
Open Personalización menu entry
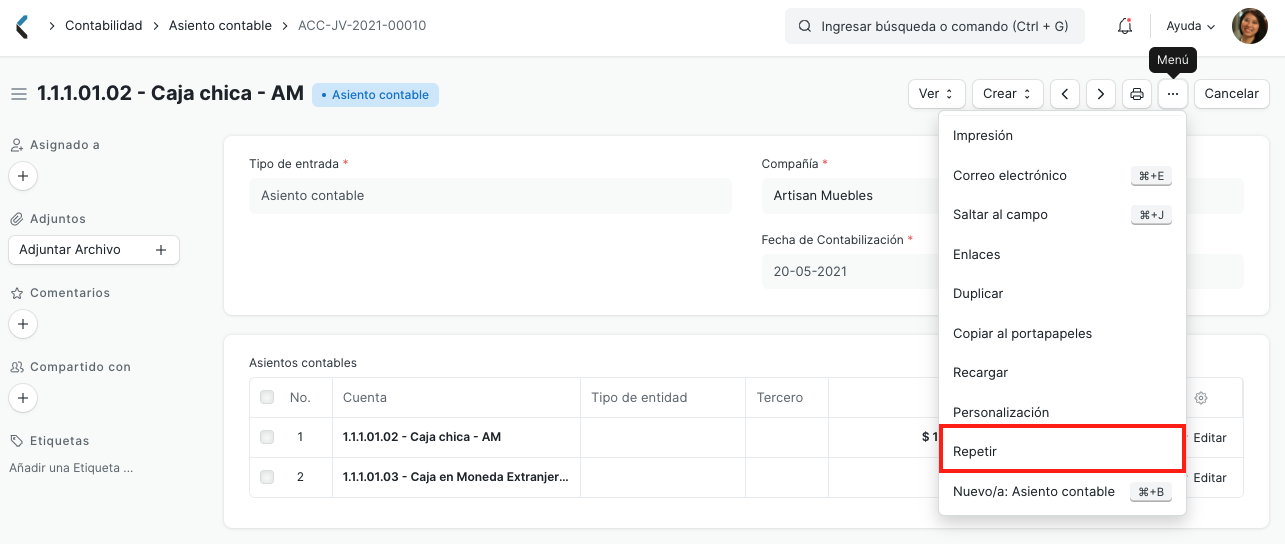[1062, 412]
